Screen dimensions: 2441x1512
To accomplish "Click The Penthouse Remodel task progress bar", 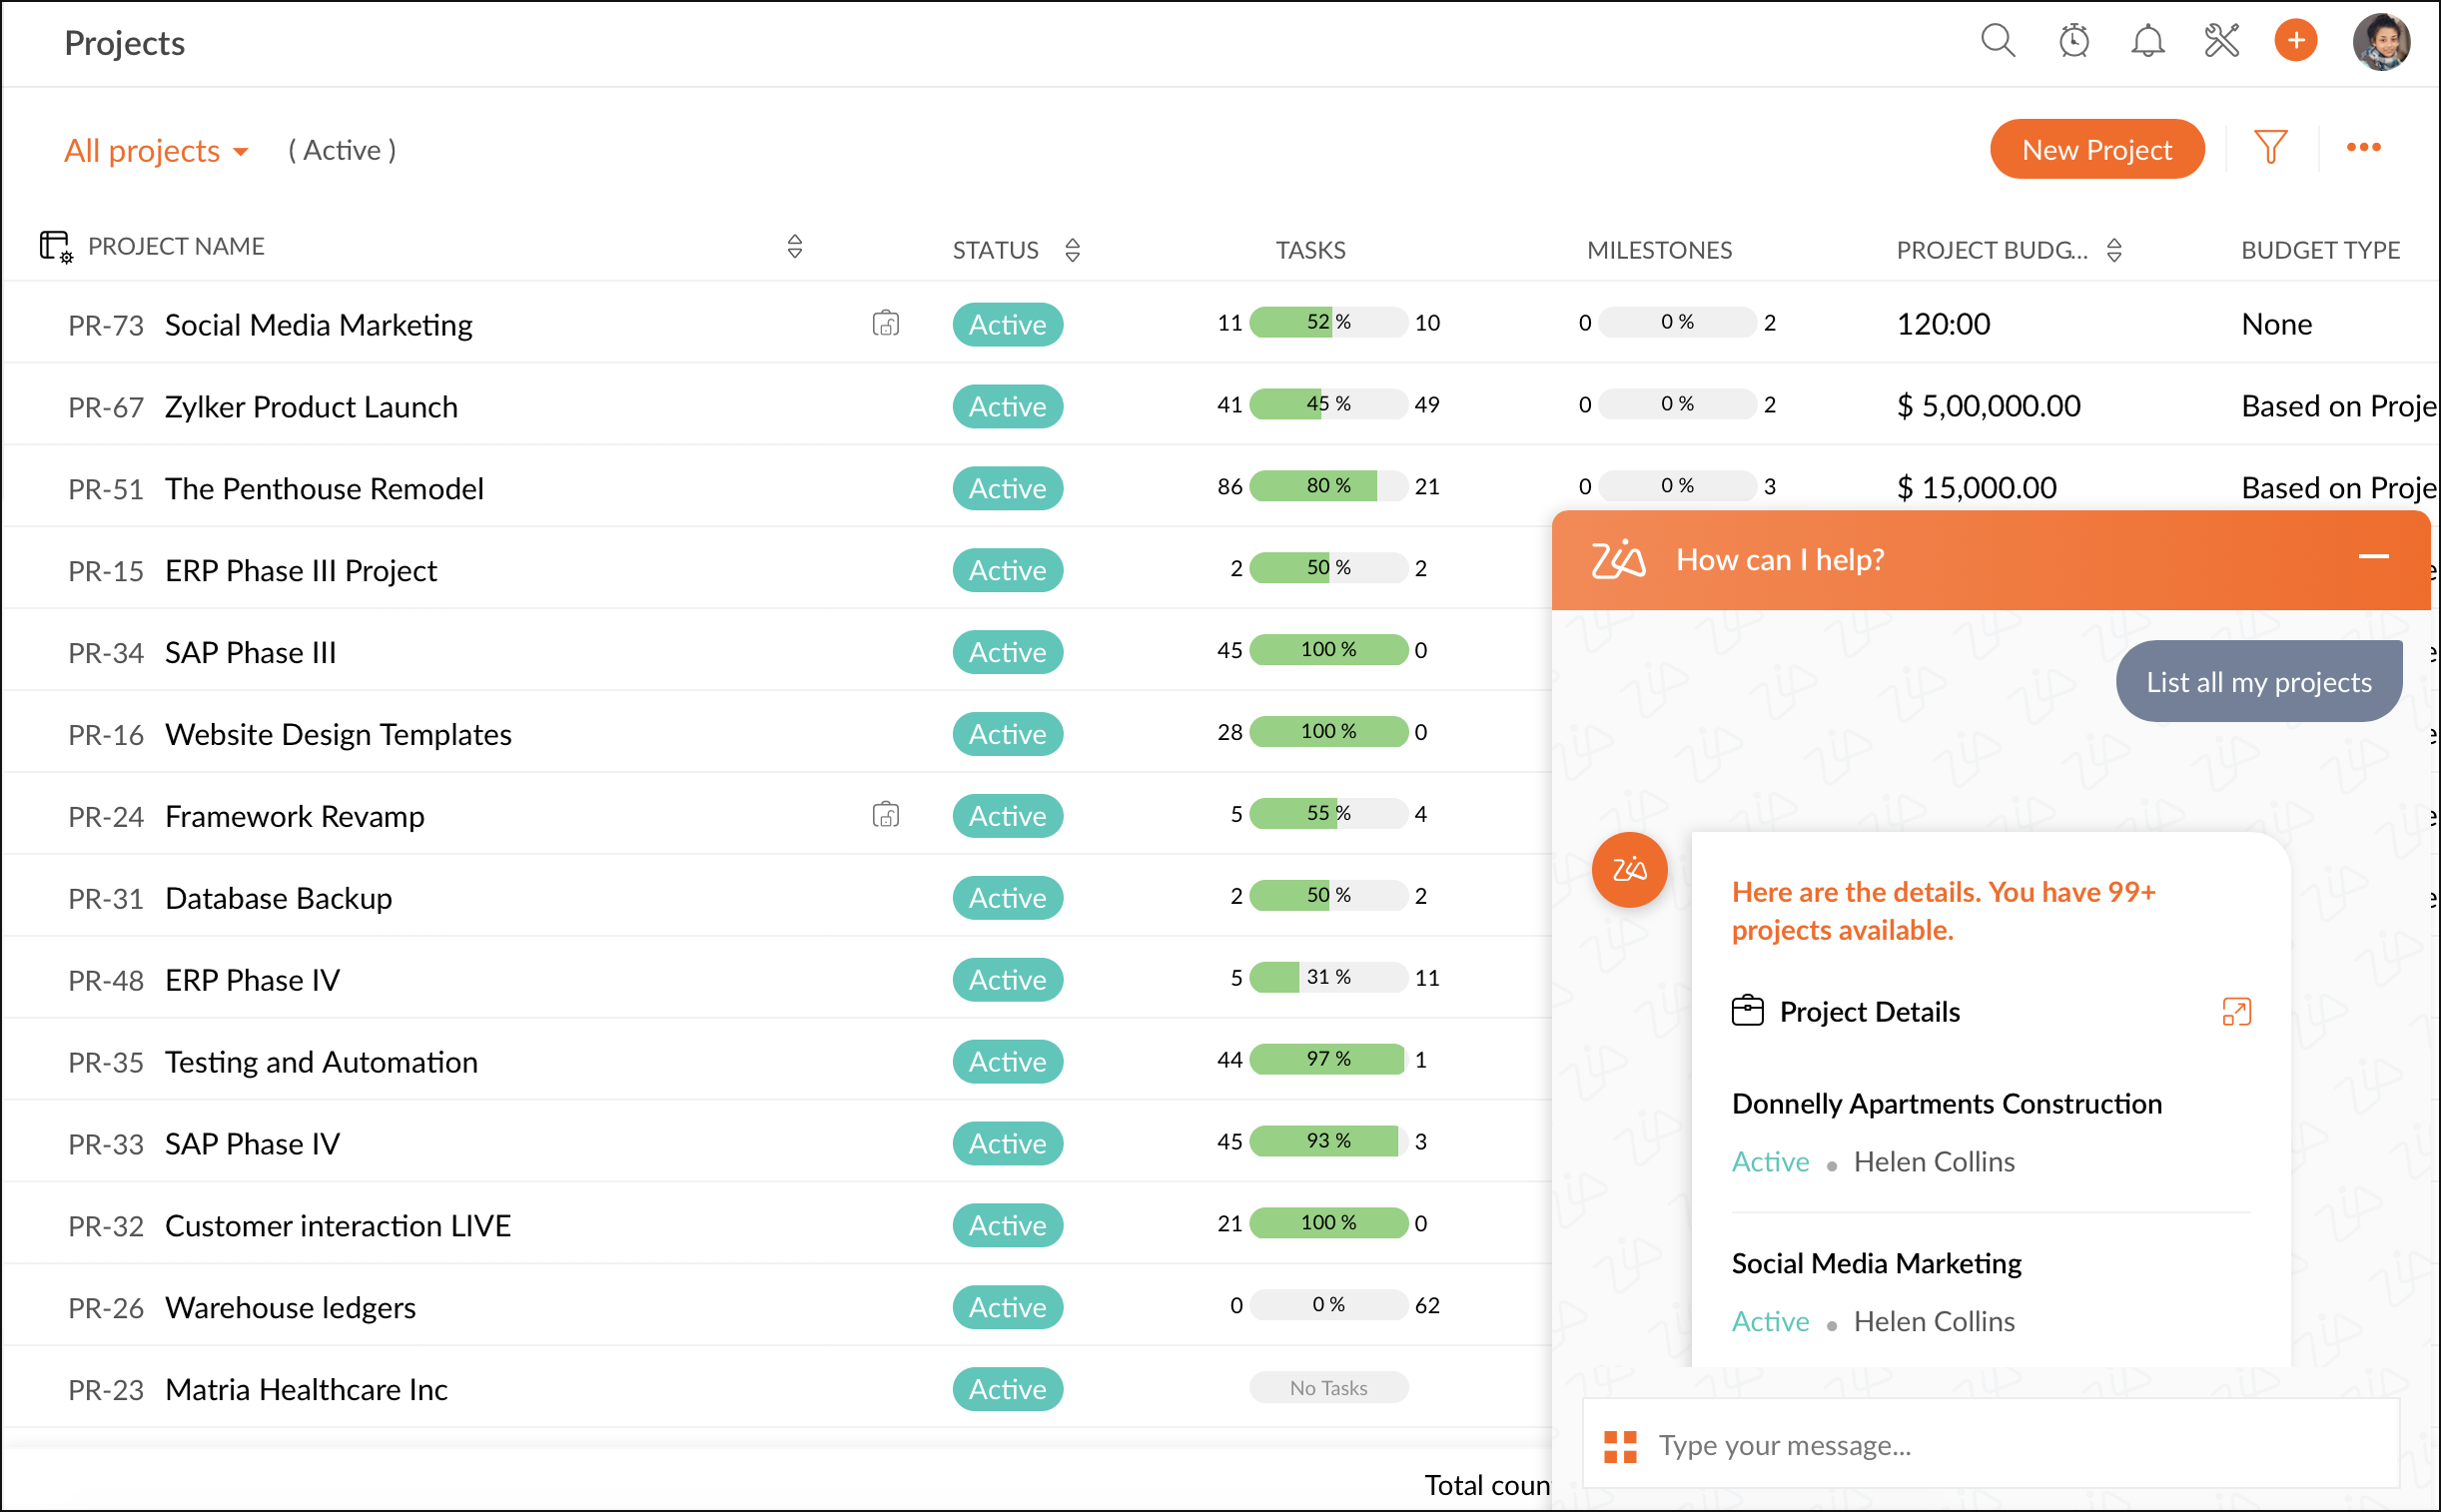I will pos(1327,486).
